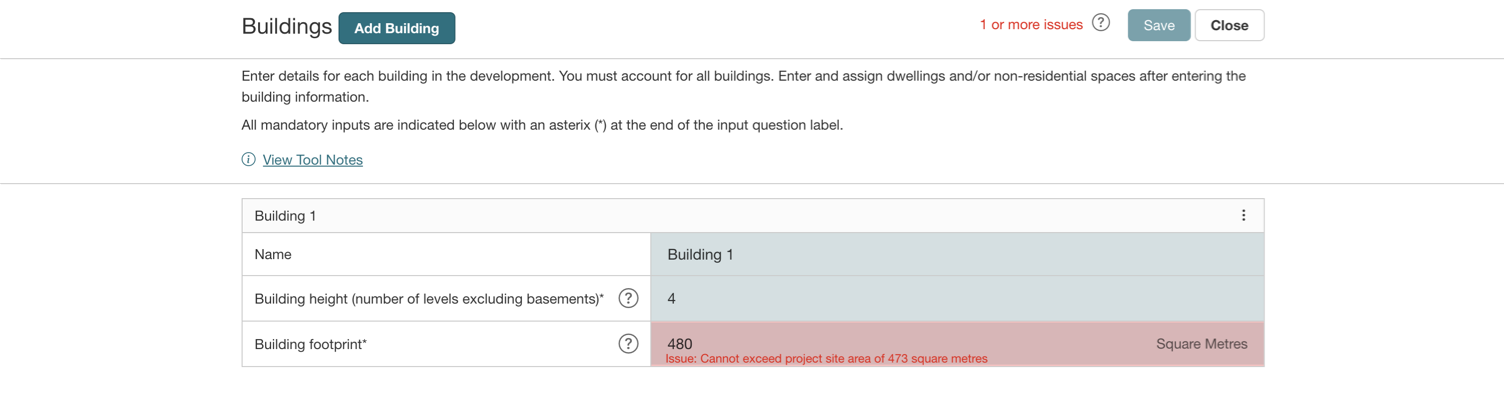Image resolution: width=1505 pixels, height=408 pixels.
Task: Click the footprint site area issue message
Action: coord(826,359)
